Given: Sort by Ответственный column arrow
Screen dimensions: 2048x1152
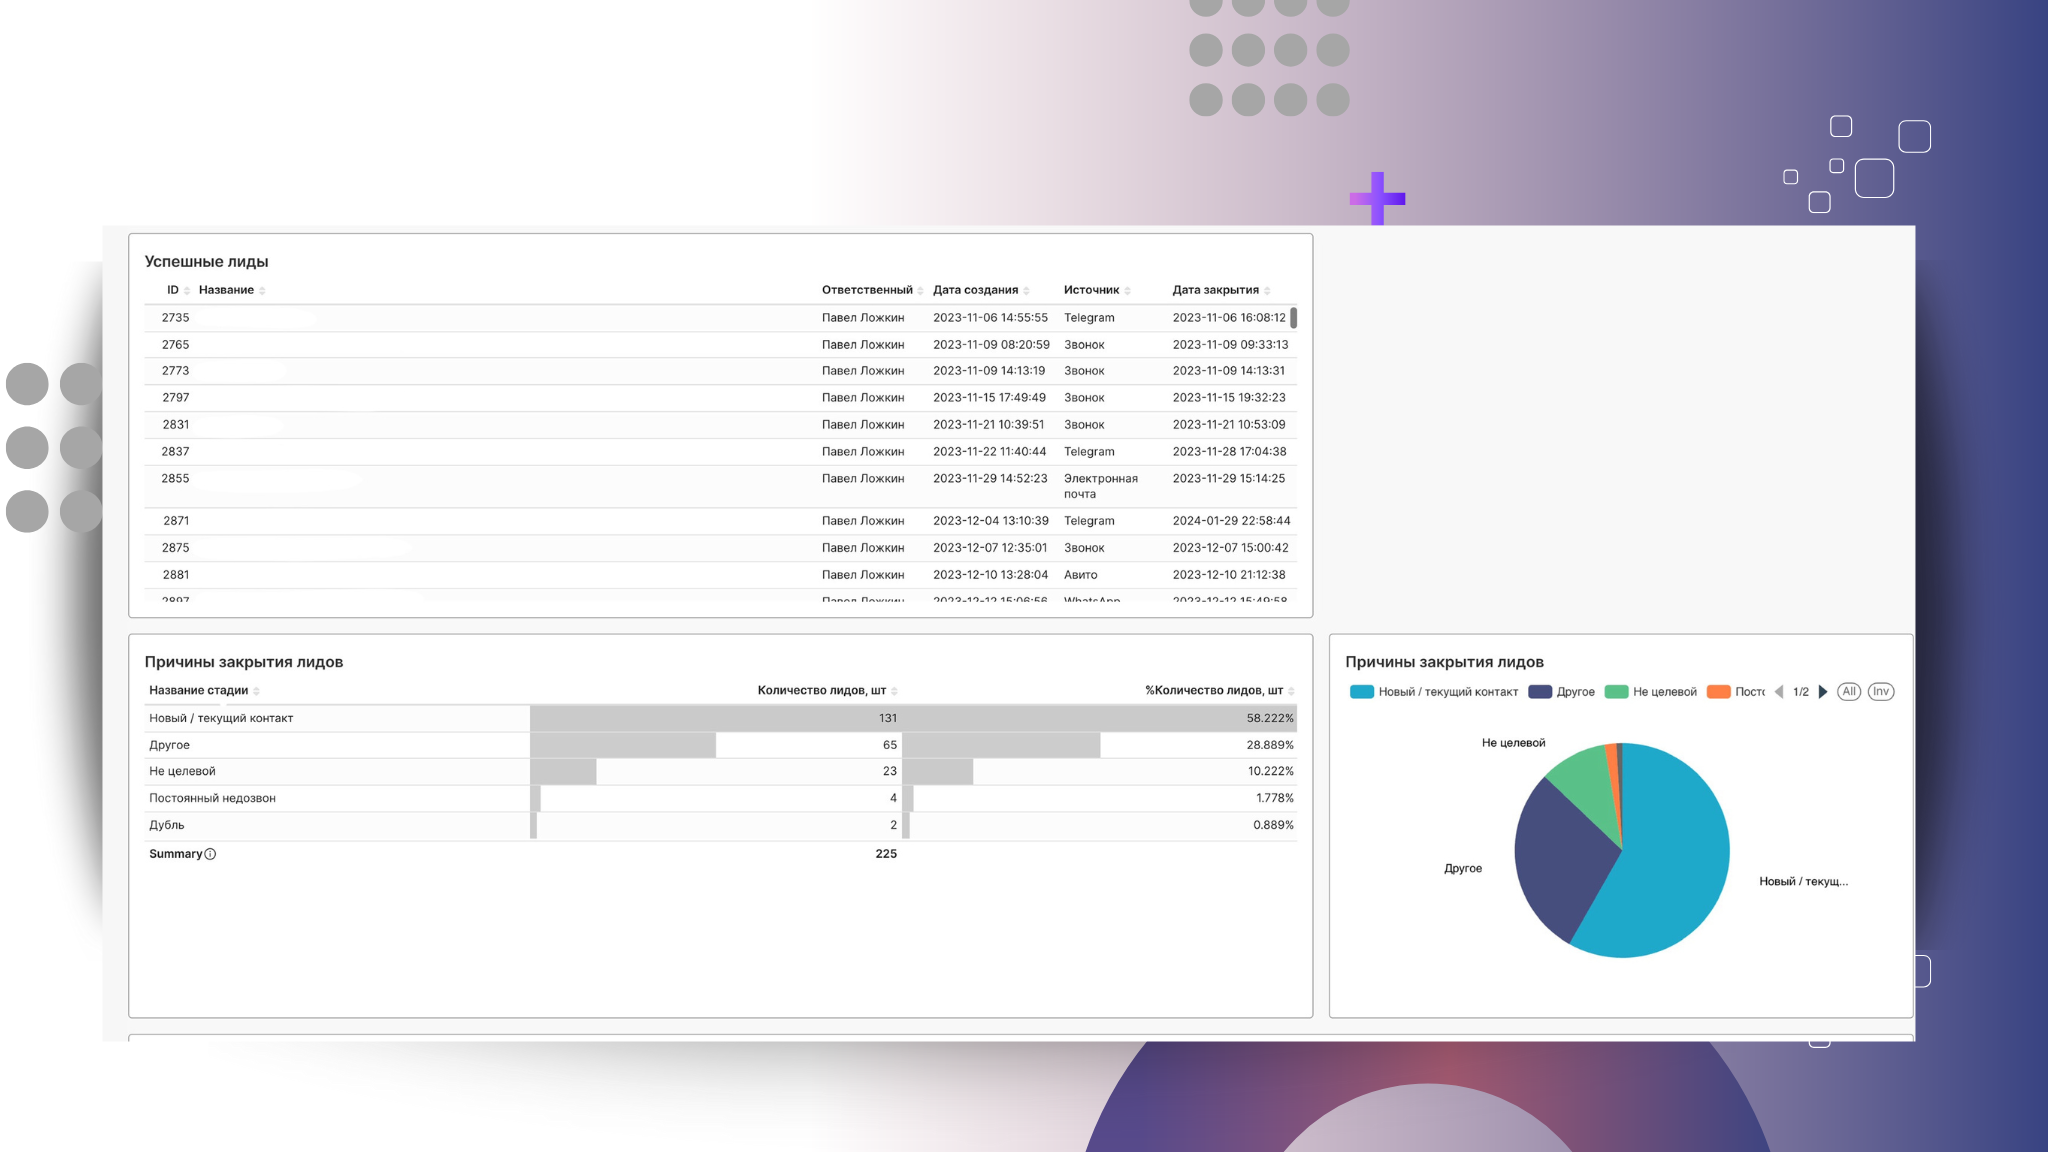Looking at the screenshot, I should tap(920, 291).
